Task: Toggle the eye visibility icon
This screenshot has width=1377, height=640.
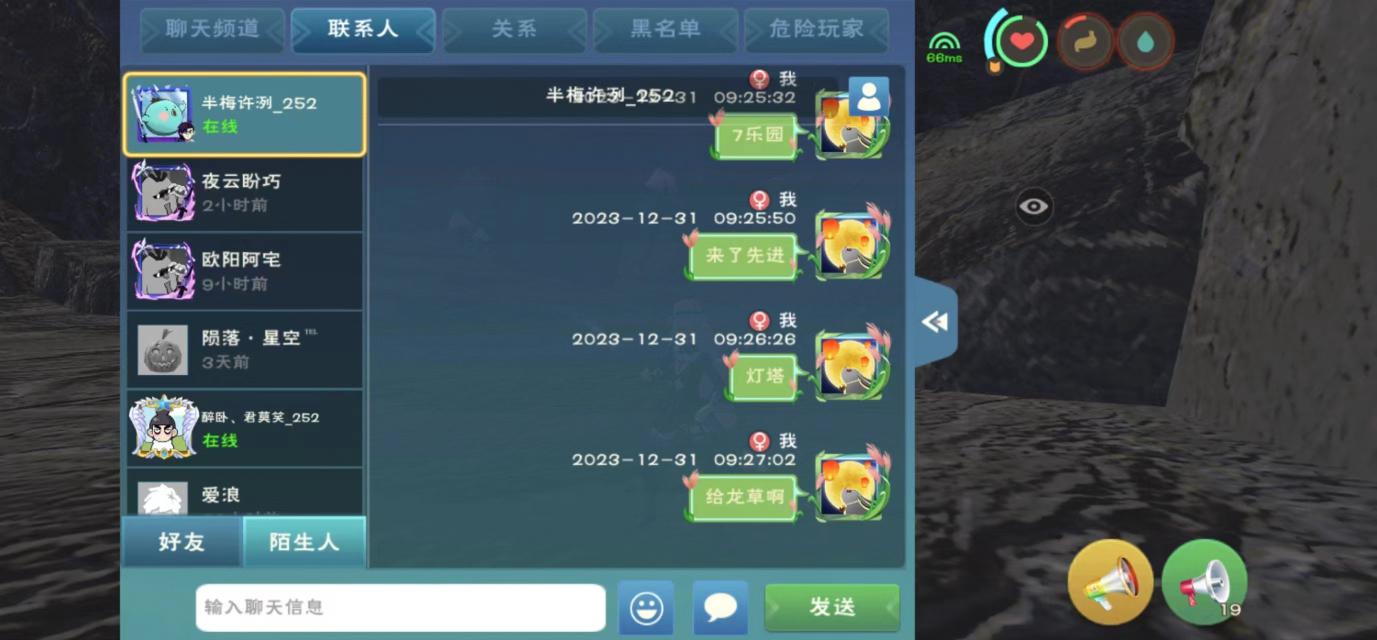Action: pyautogui.click(x=1034, y=207)
